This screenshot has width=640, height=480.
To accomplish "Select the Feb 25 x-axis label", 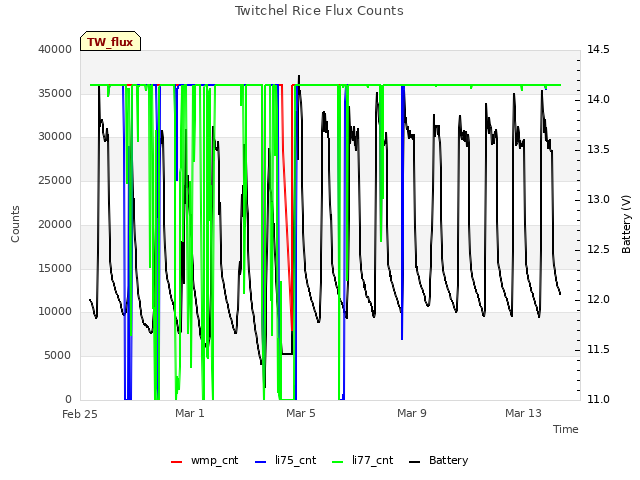I will click(x=80, y=414).
